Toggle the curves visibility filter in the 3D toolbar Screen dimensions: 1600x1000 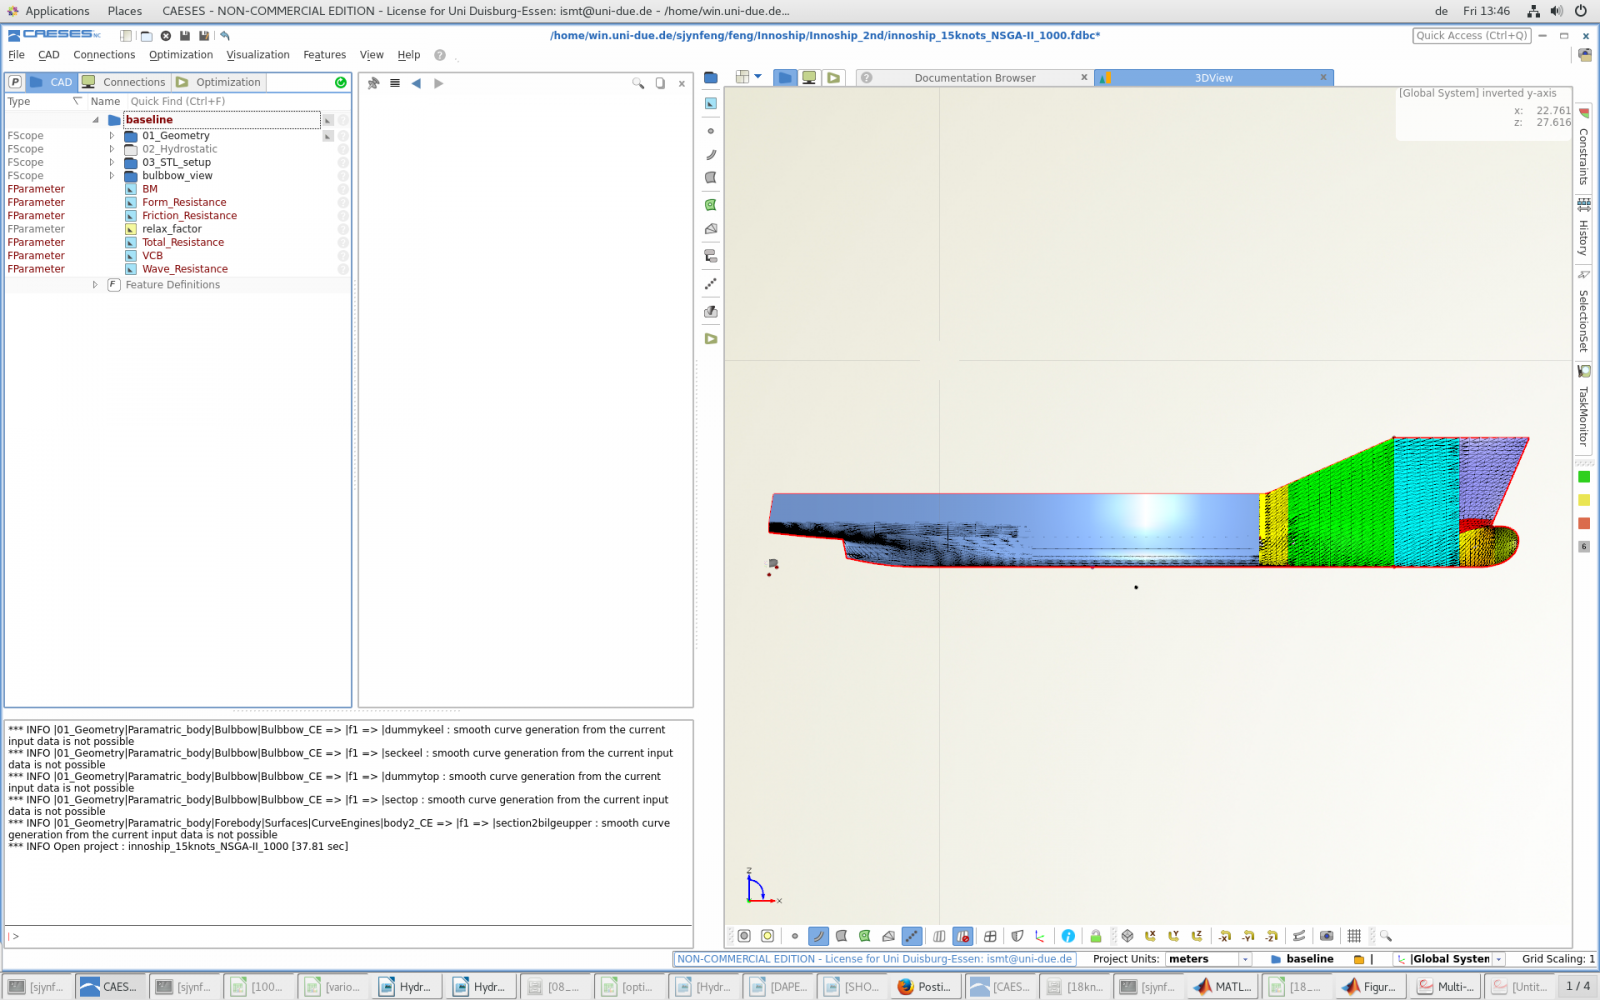[x=818, y=936]
